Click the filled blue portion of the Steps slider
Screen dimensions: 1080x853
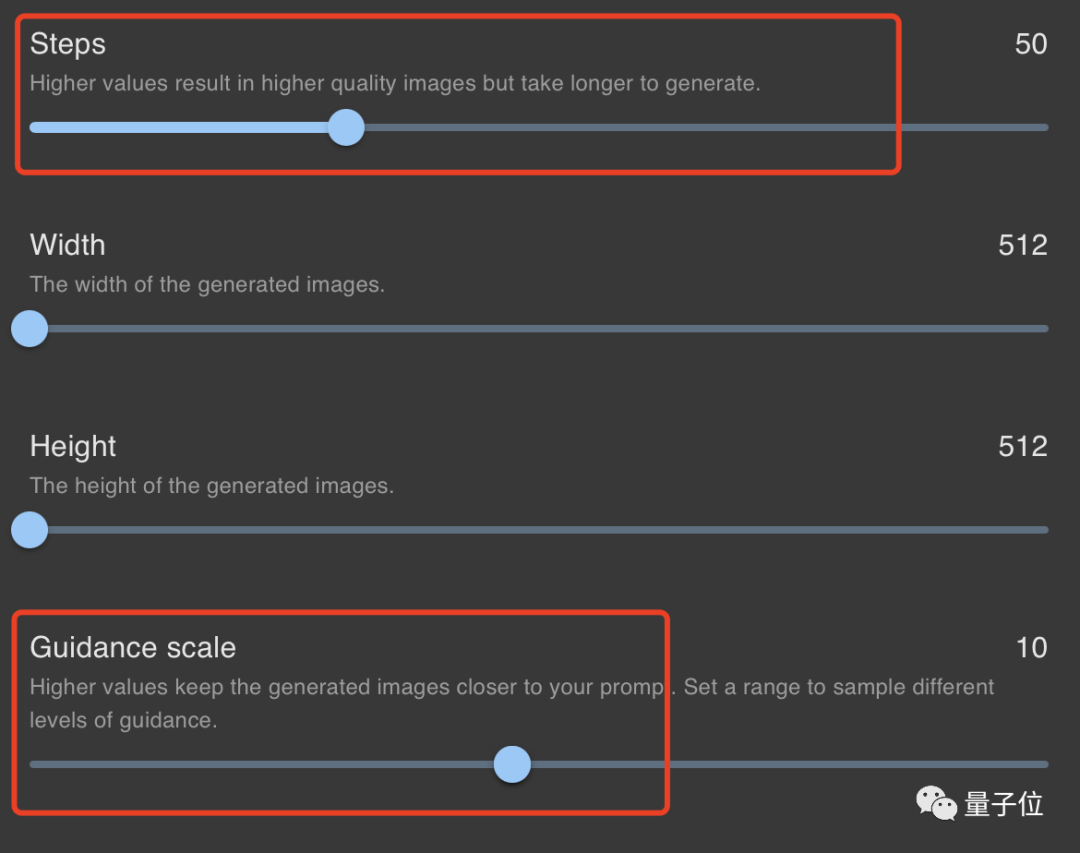[x=180, y=128]
